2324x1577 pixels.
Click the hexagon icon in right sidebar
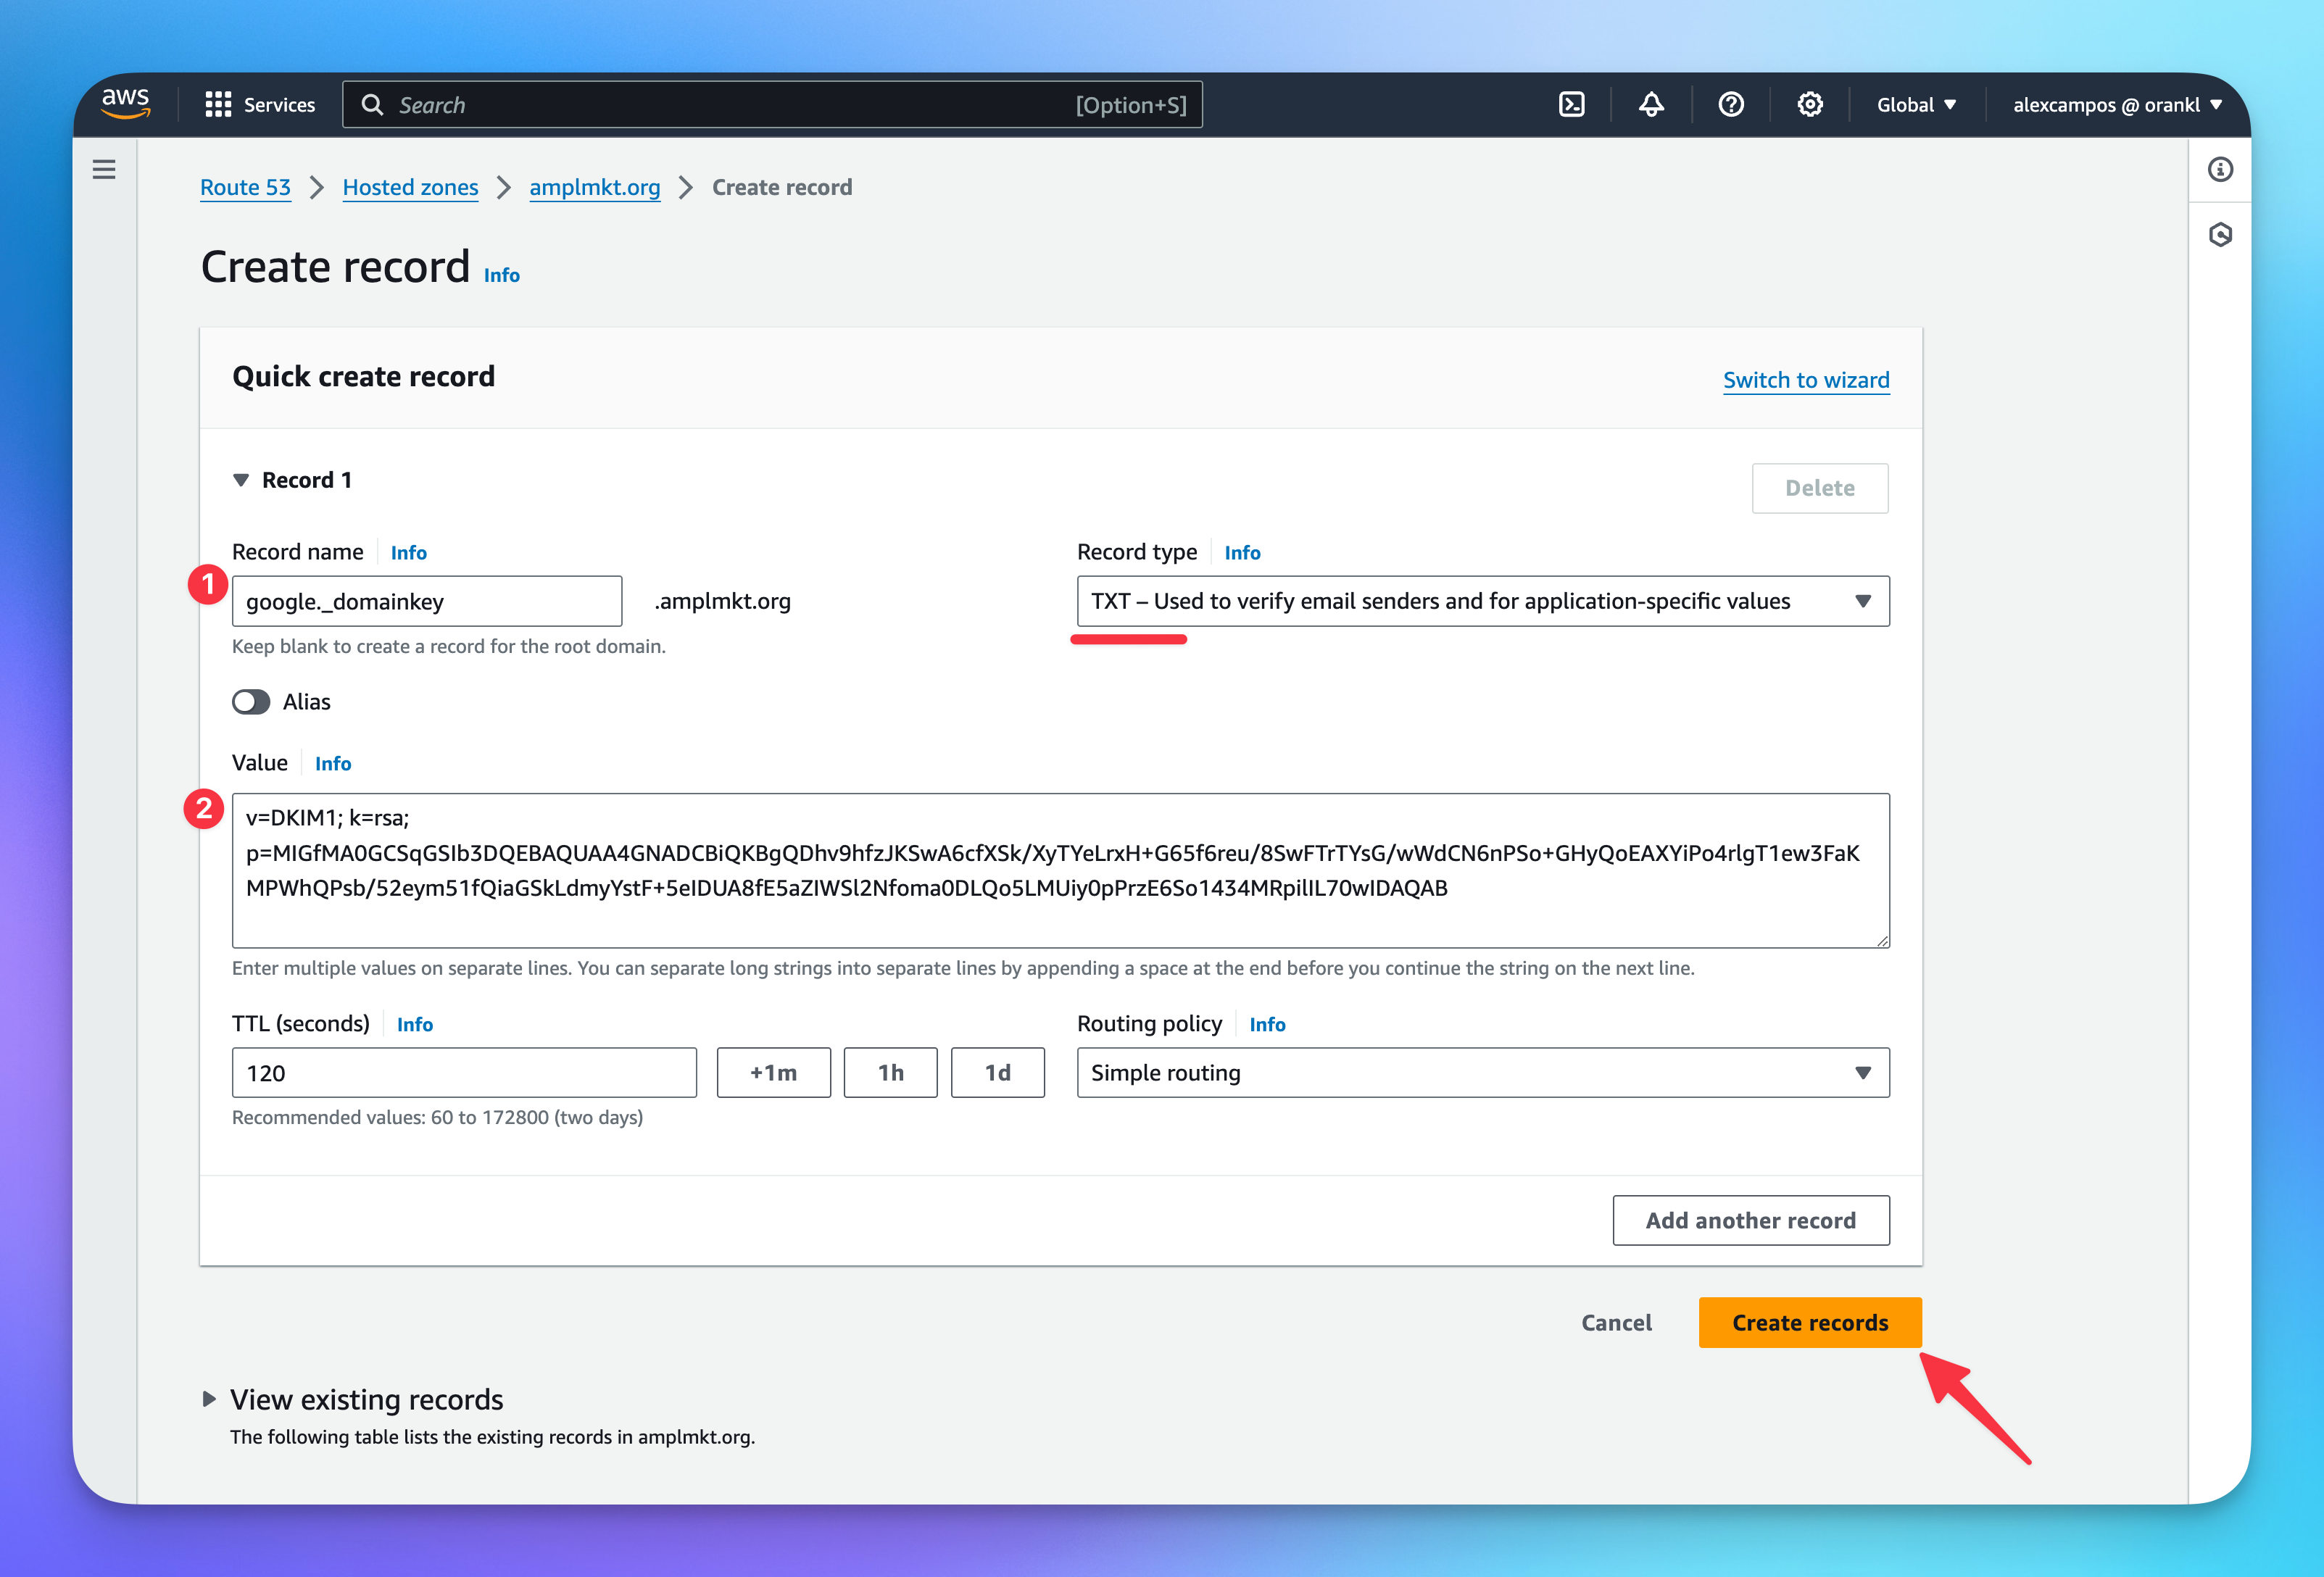[x=2220, y=235]
